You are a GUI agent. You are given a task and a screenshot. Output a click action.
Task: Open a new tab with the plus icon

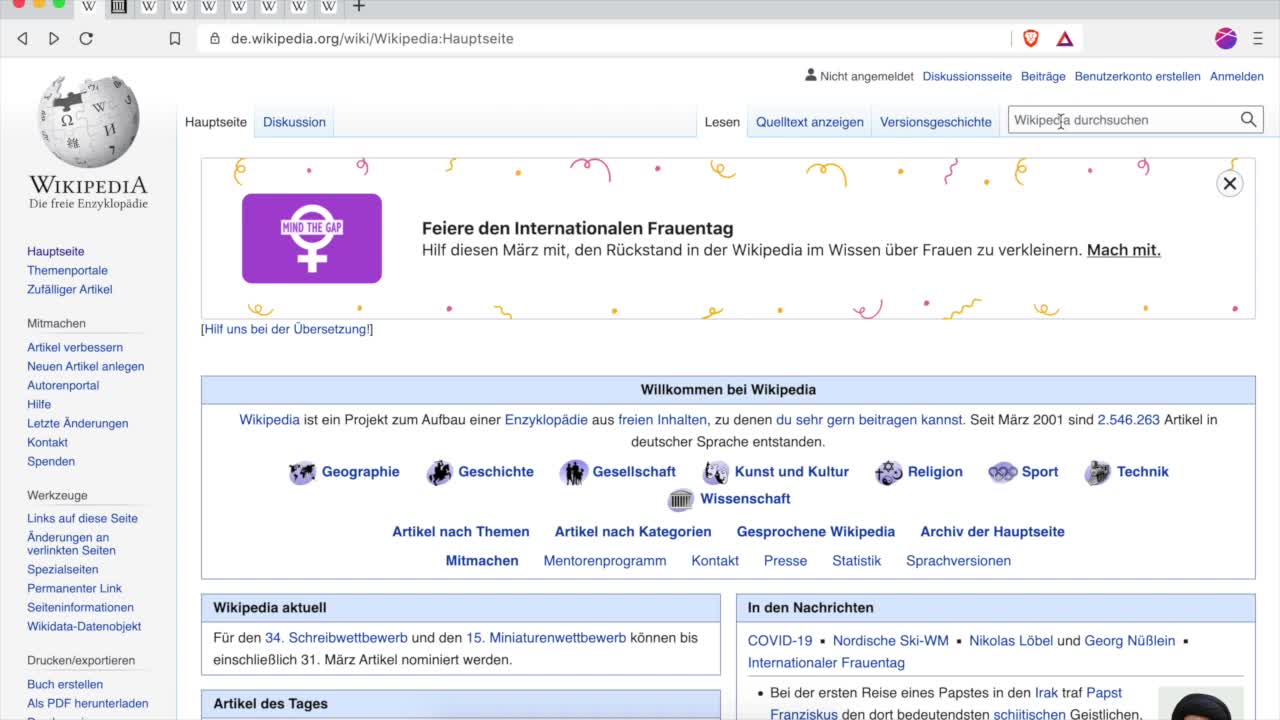359,6
